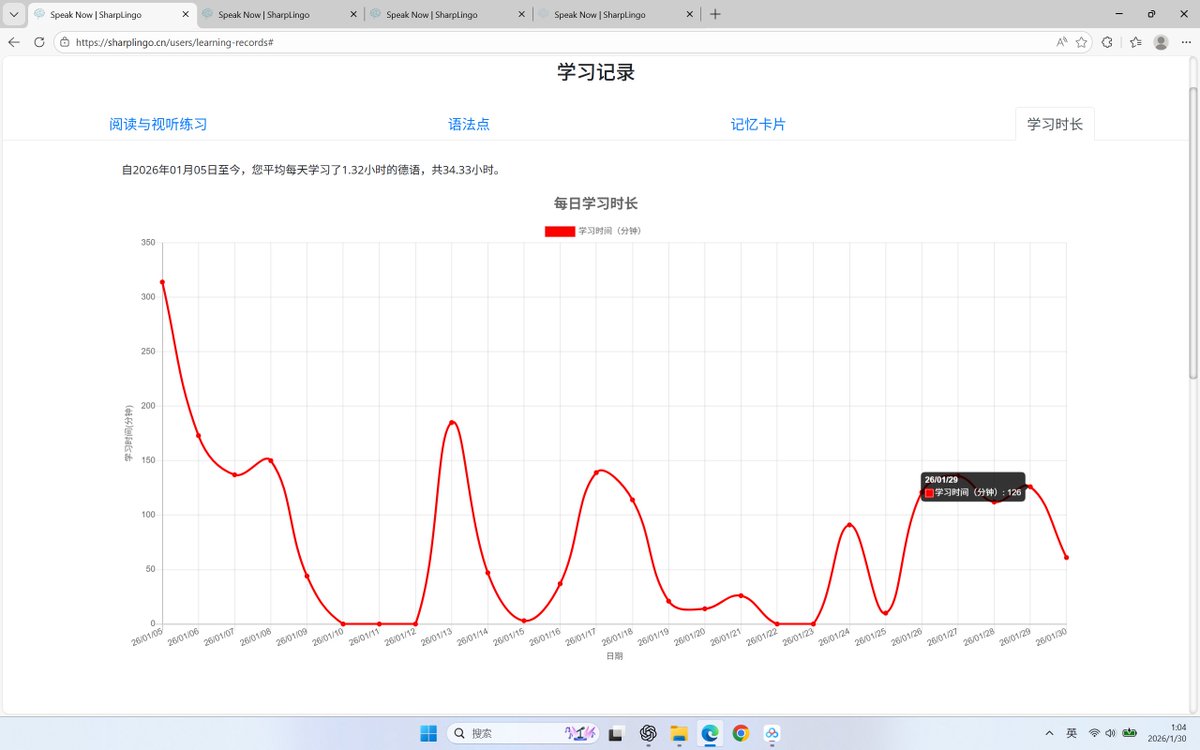Click the average study time summary sentence
The width and height of the screenshot is (1200, 750).
click(x=311, y=170)
